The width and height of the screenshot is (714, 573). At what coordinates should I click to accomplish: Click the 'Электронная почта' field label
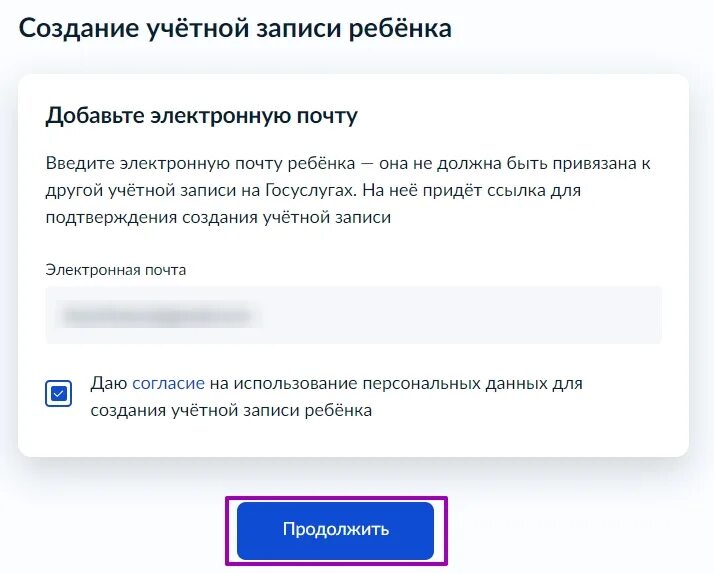(x=116, y=270)
